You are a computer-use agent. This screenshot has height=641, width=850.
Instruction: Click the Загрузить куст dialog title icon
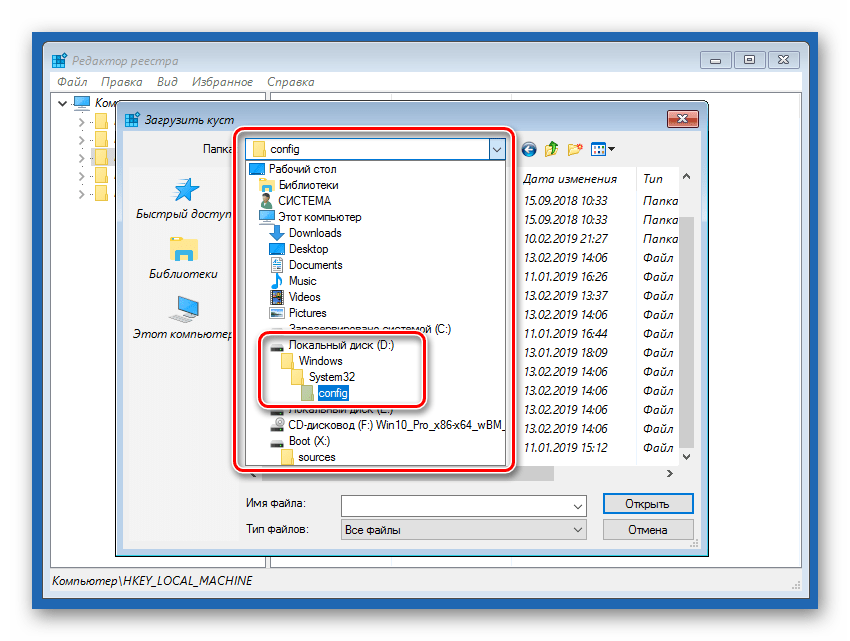click(x=132, y=119)
